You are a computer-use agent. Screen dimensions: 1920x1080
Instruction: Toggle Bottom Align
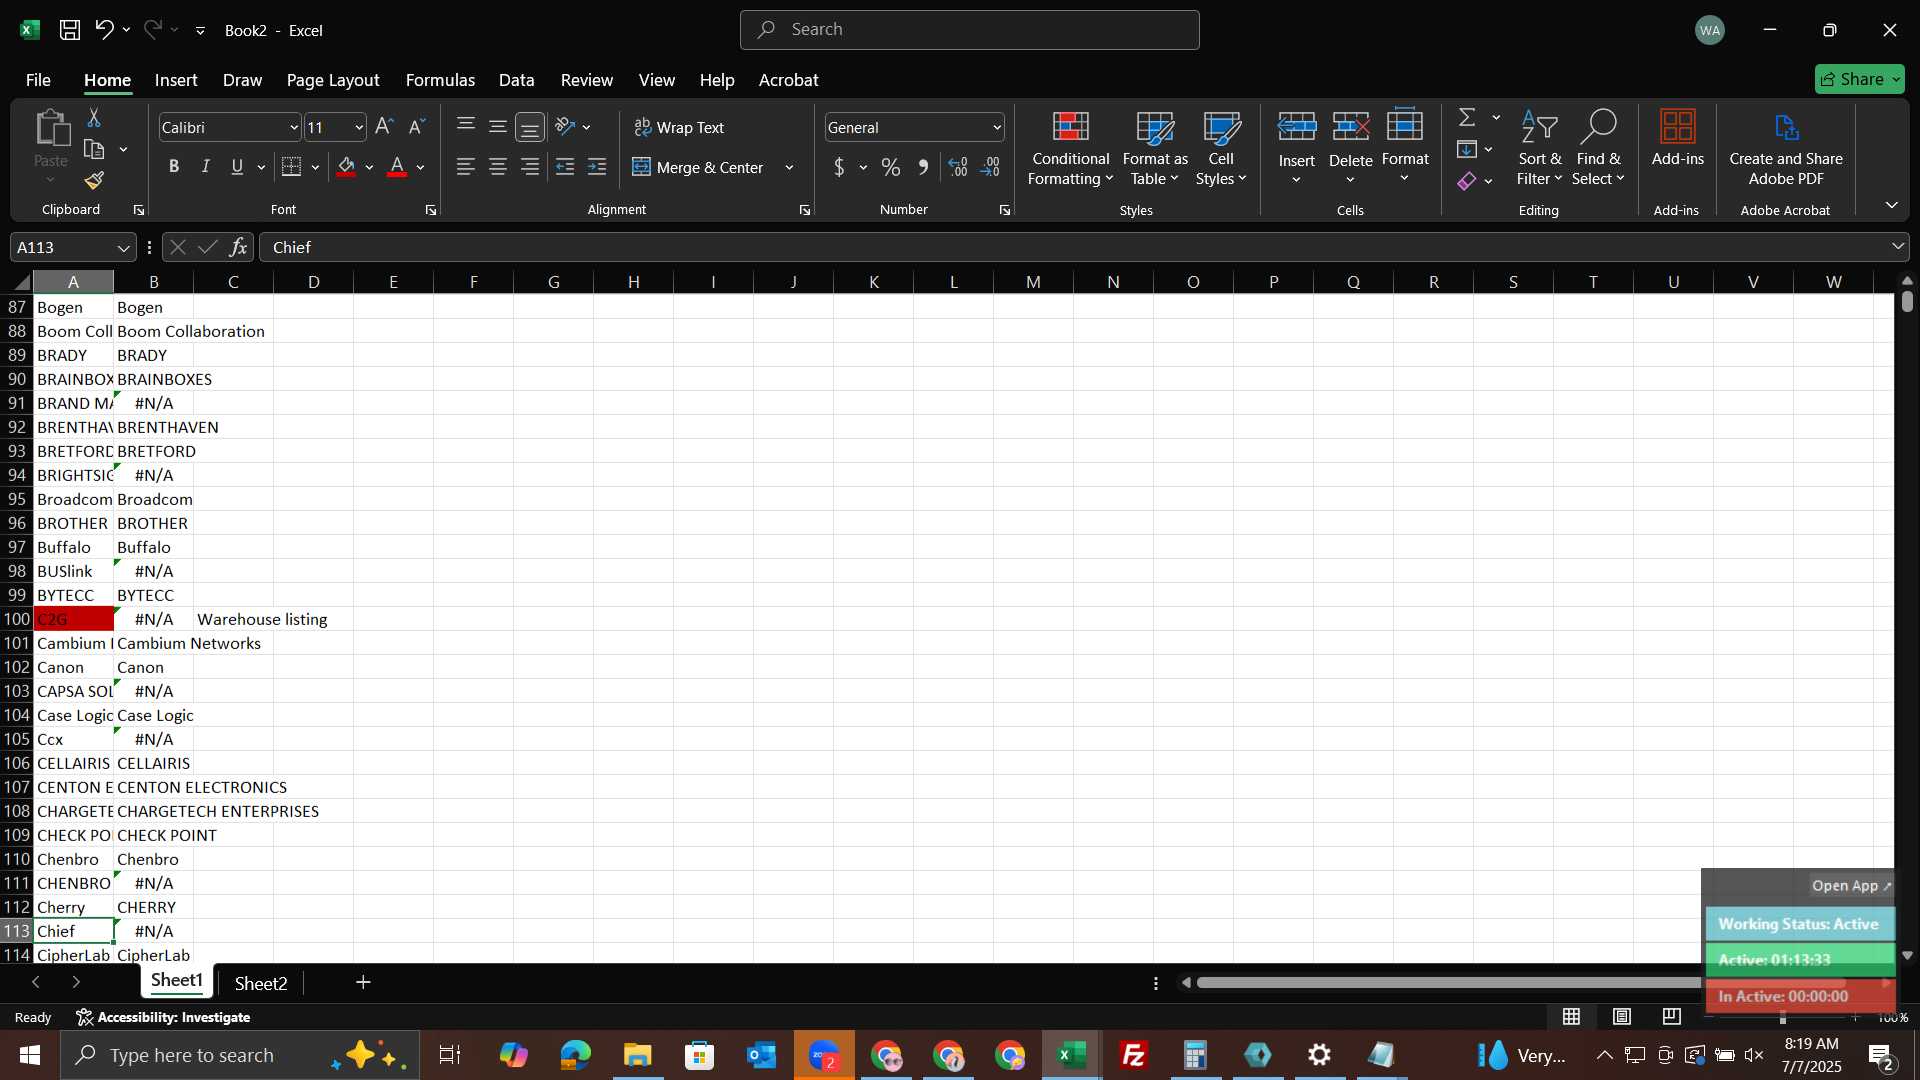point(530,127)
